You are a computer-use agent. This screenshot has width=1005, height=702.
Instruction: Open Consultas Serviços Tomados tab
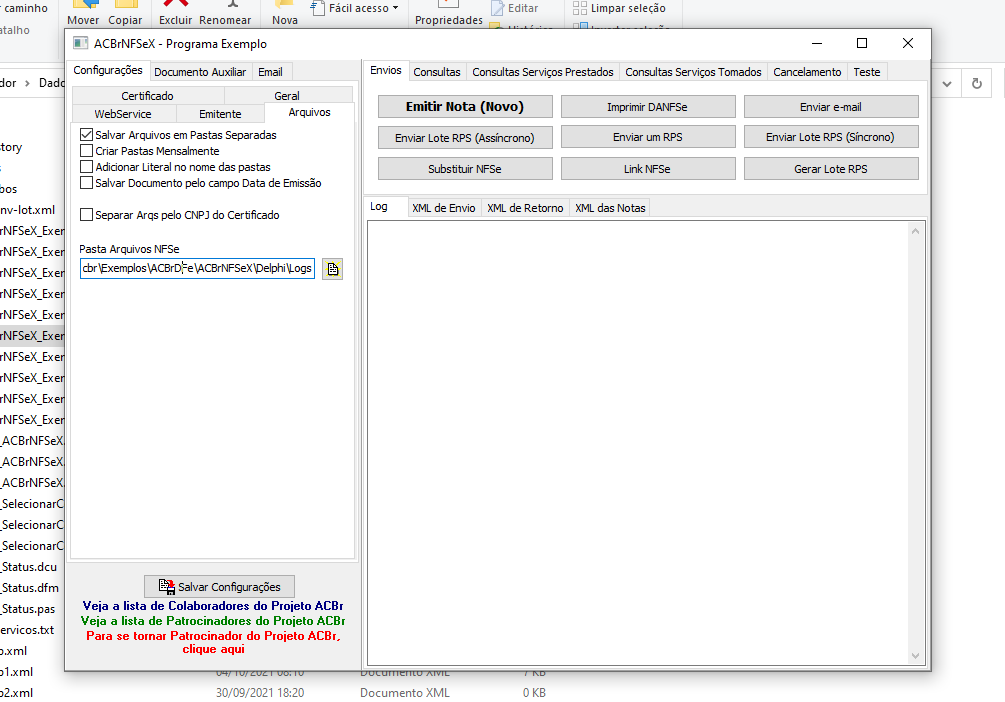[x=694, y=72]
